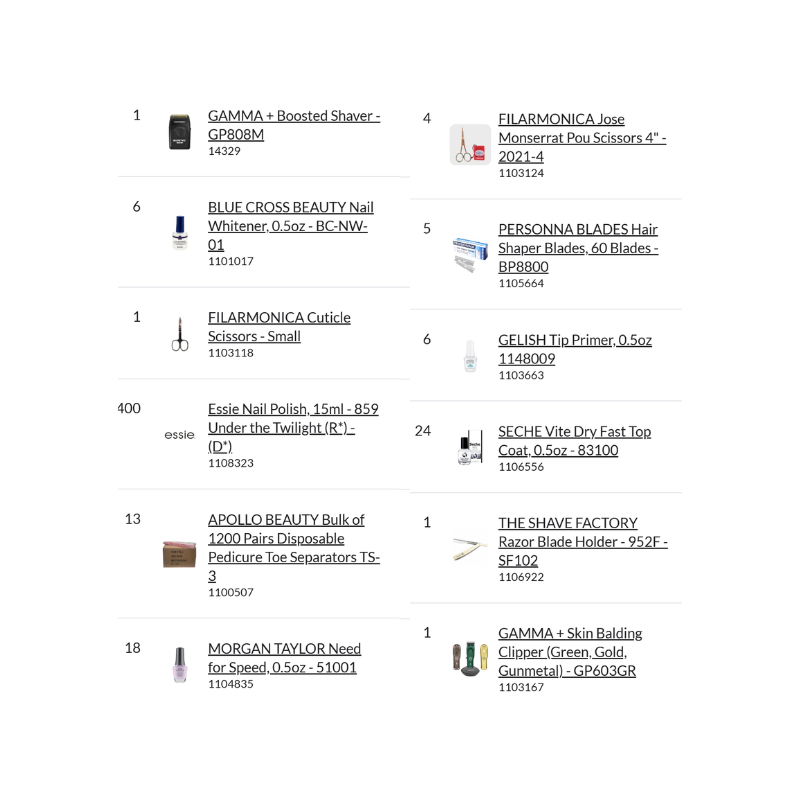
Task: Click the Morgan Taylor polish bottle image
Action: tap(179, 665)
